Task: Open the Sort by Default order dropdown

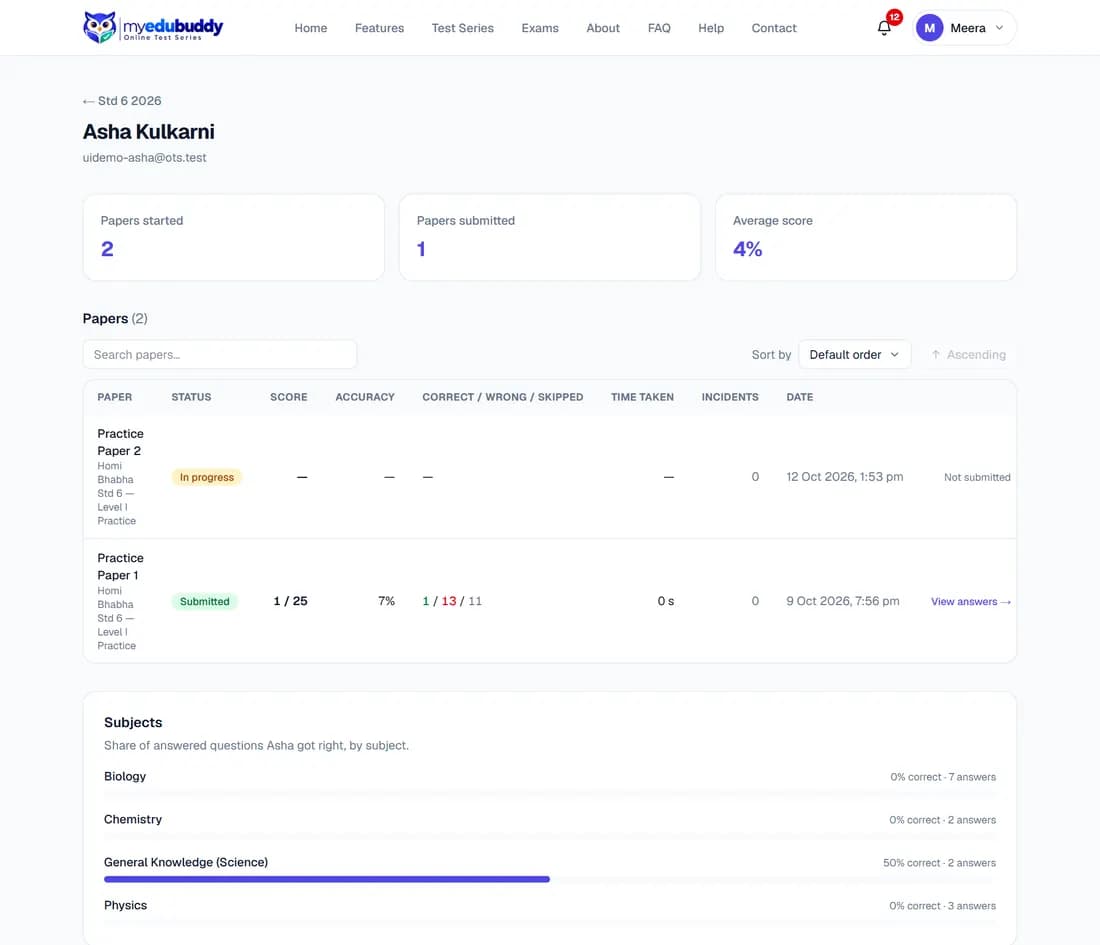Action: coord(854,354)
